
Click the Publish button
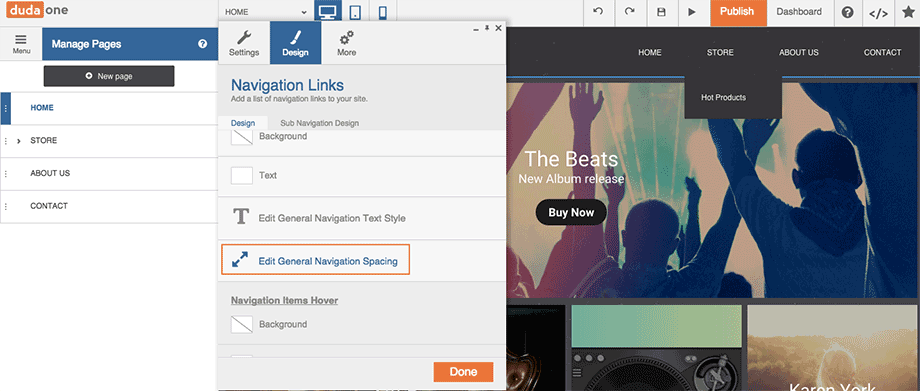[737, 12]
